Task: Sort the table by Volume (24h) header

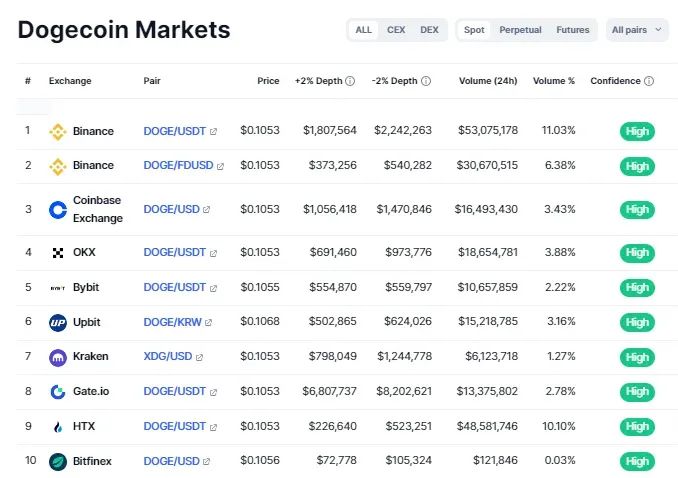Action: pyautogui.click(x=488, y=81)
